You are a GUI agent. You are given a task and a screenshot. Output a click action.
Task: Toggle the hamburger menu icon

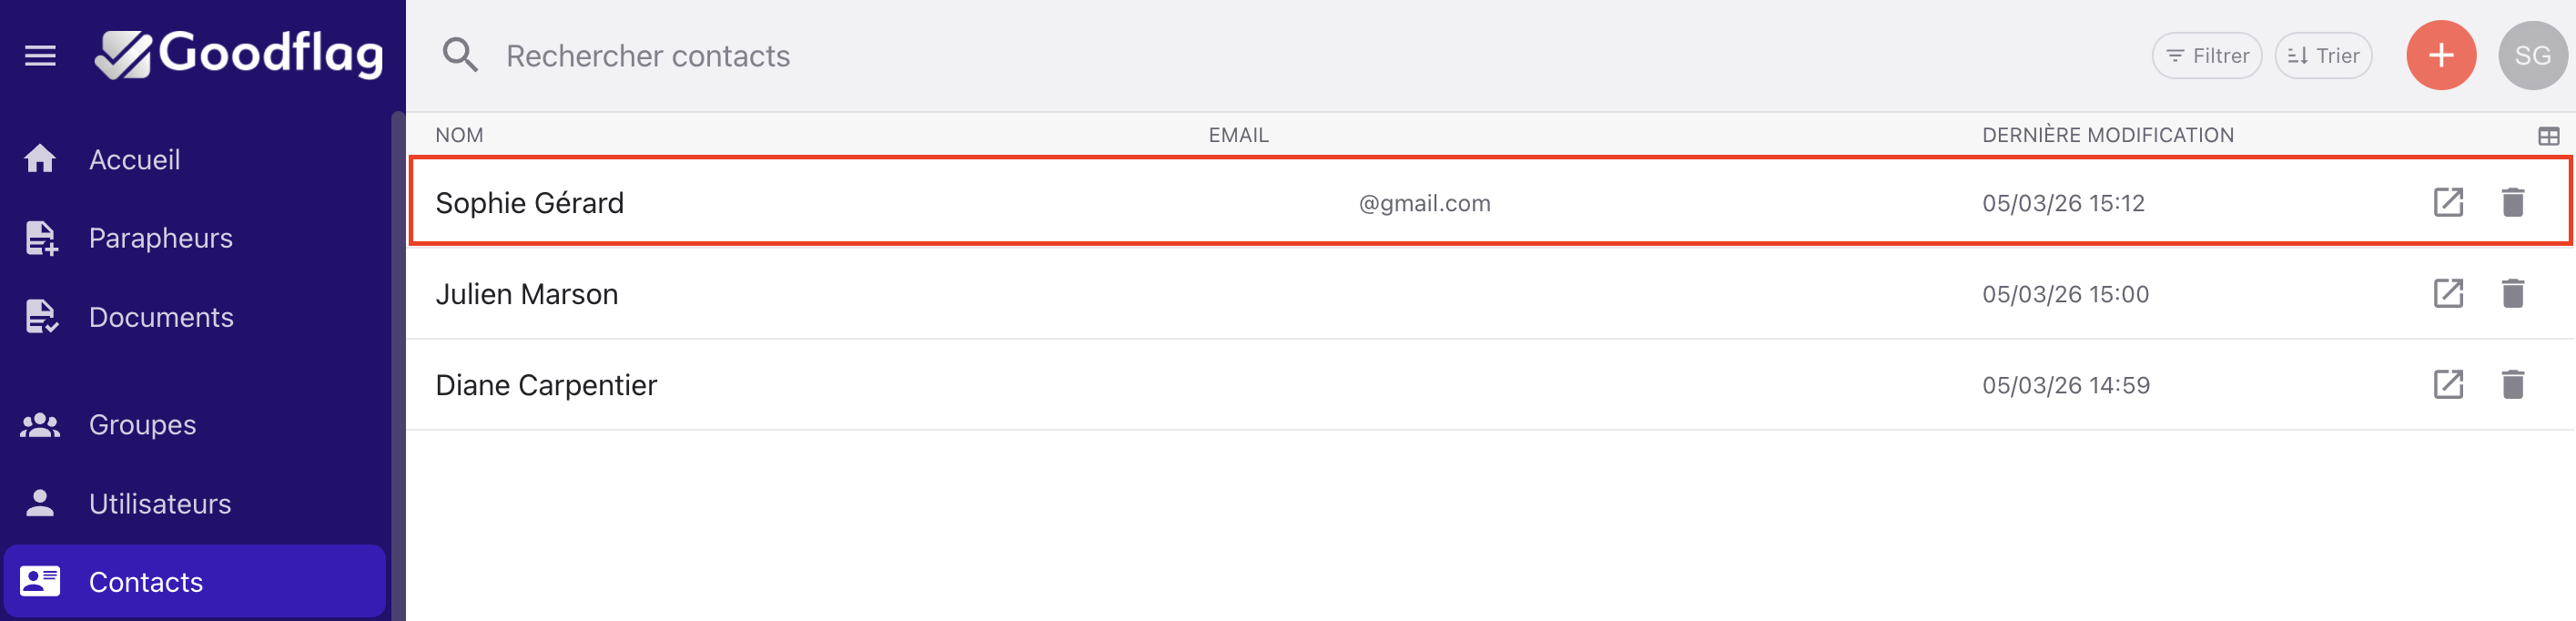tap(40, 56)
